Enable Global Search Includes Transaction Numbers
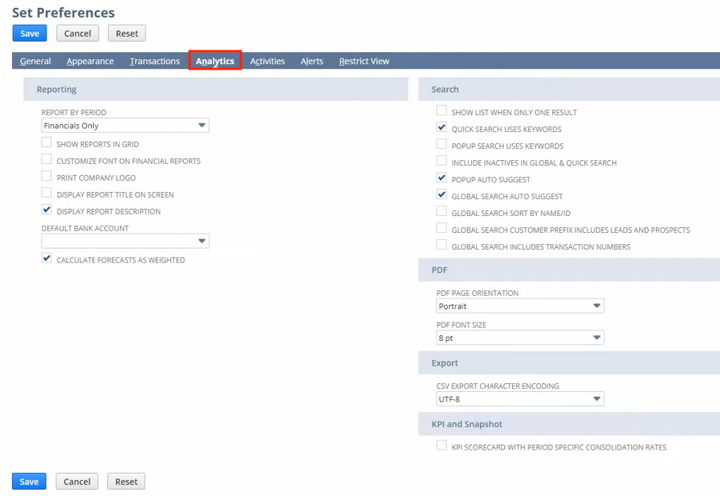This screenshot has width=720, height=496. coord(441,245)
